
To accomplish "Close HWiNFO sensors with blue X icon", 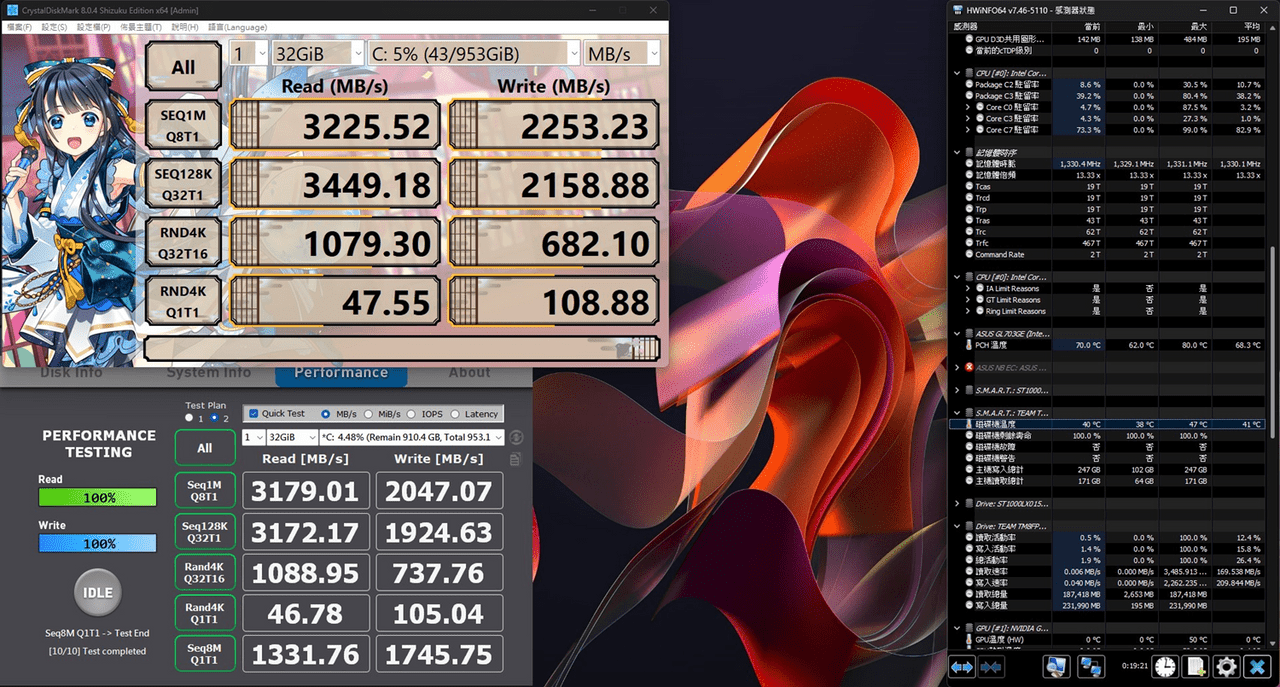I will (1258, 667).
